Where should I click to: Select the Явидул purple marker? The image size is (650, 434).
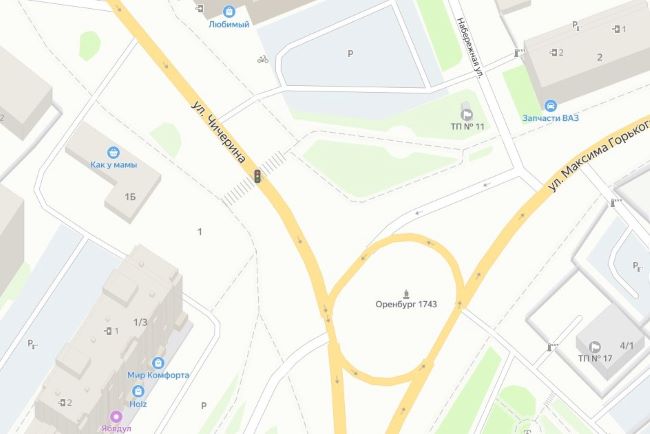coord(116,416)
